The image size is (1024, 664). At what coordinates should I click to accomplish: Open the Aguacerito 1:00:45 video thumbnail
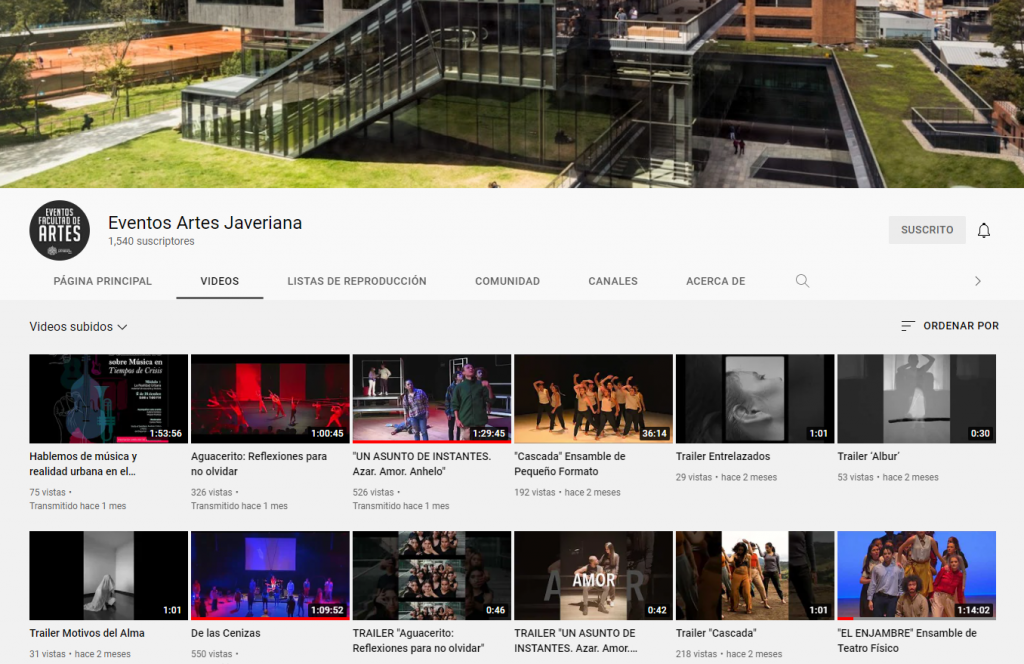(270, 399)
